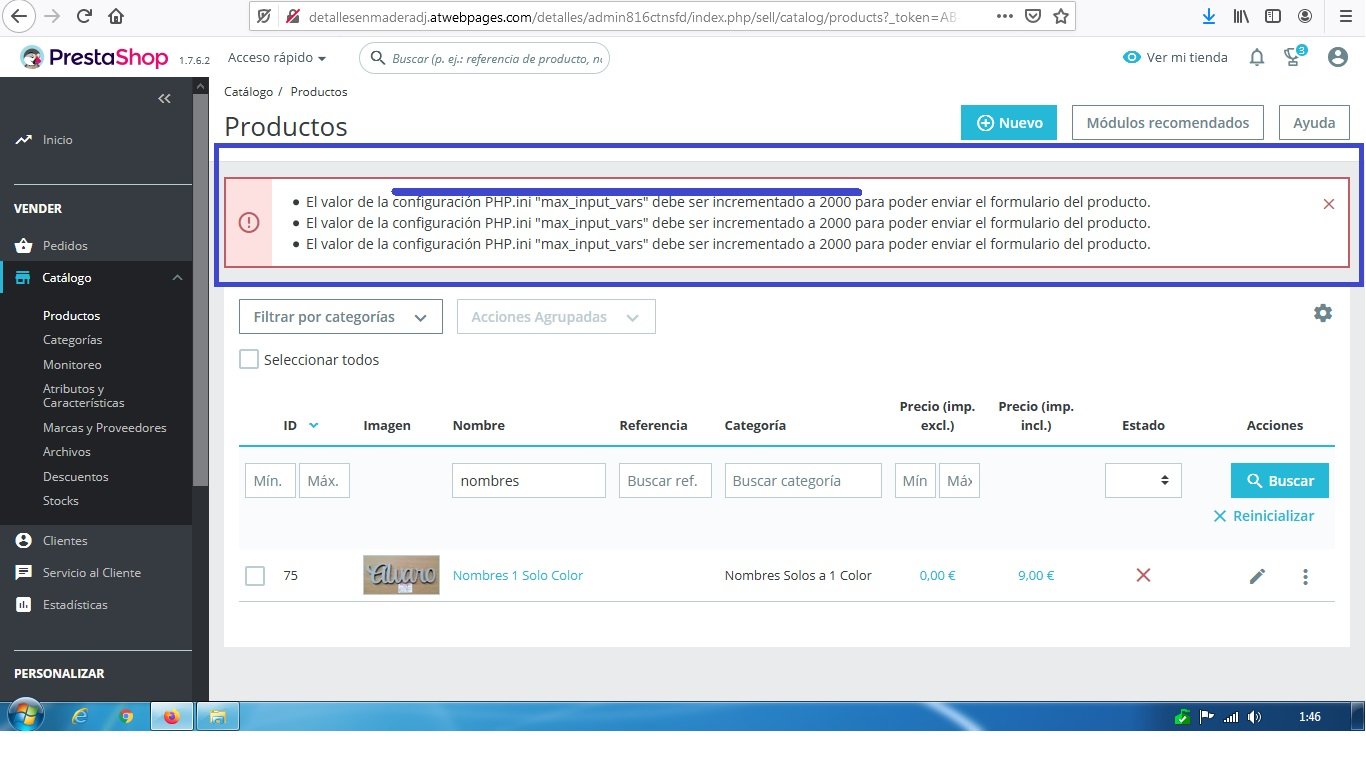The width and height of the screenshot is (1366, 768).
Task: Tick the Seleccionar todos checkbox
Action: pos(249,359)
